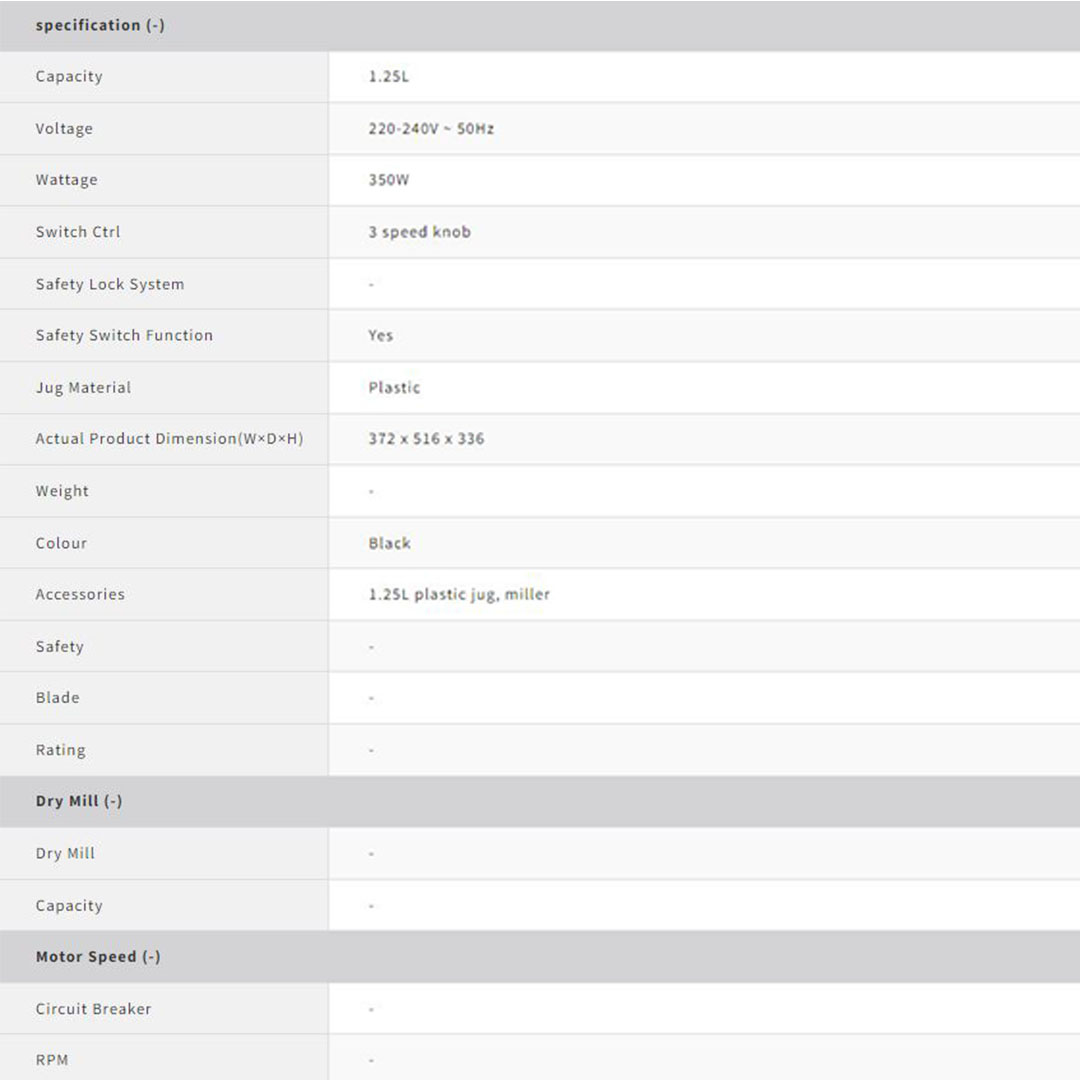Collapse the Dry Mill (-) section
The image size is (1080, 1080).
(x=79, y=801)
